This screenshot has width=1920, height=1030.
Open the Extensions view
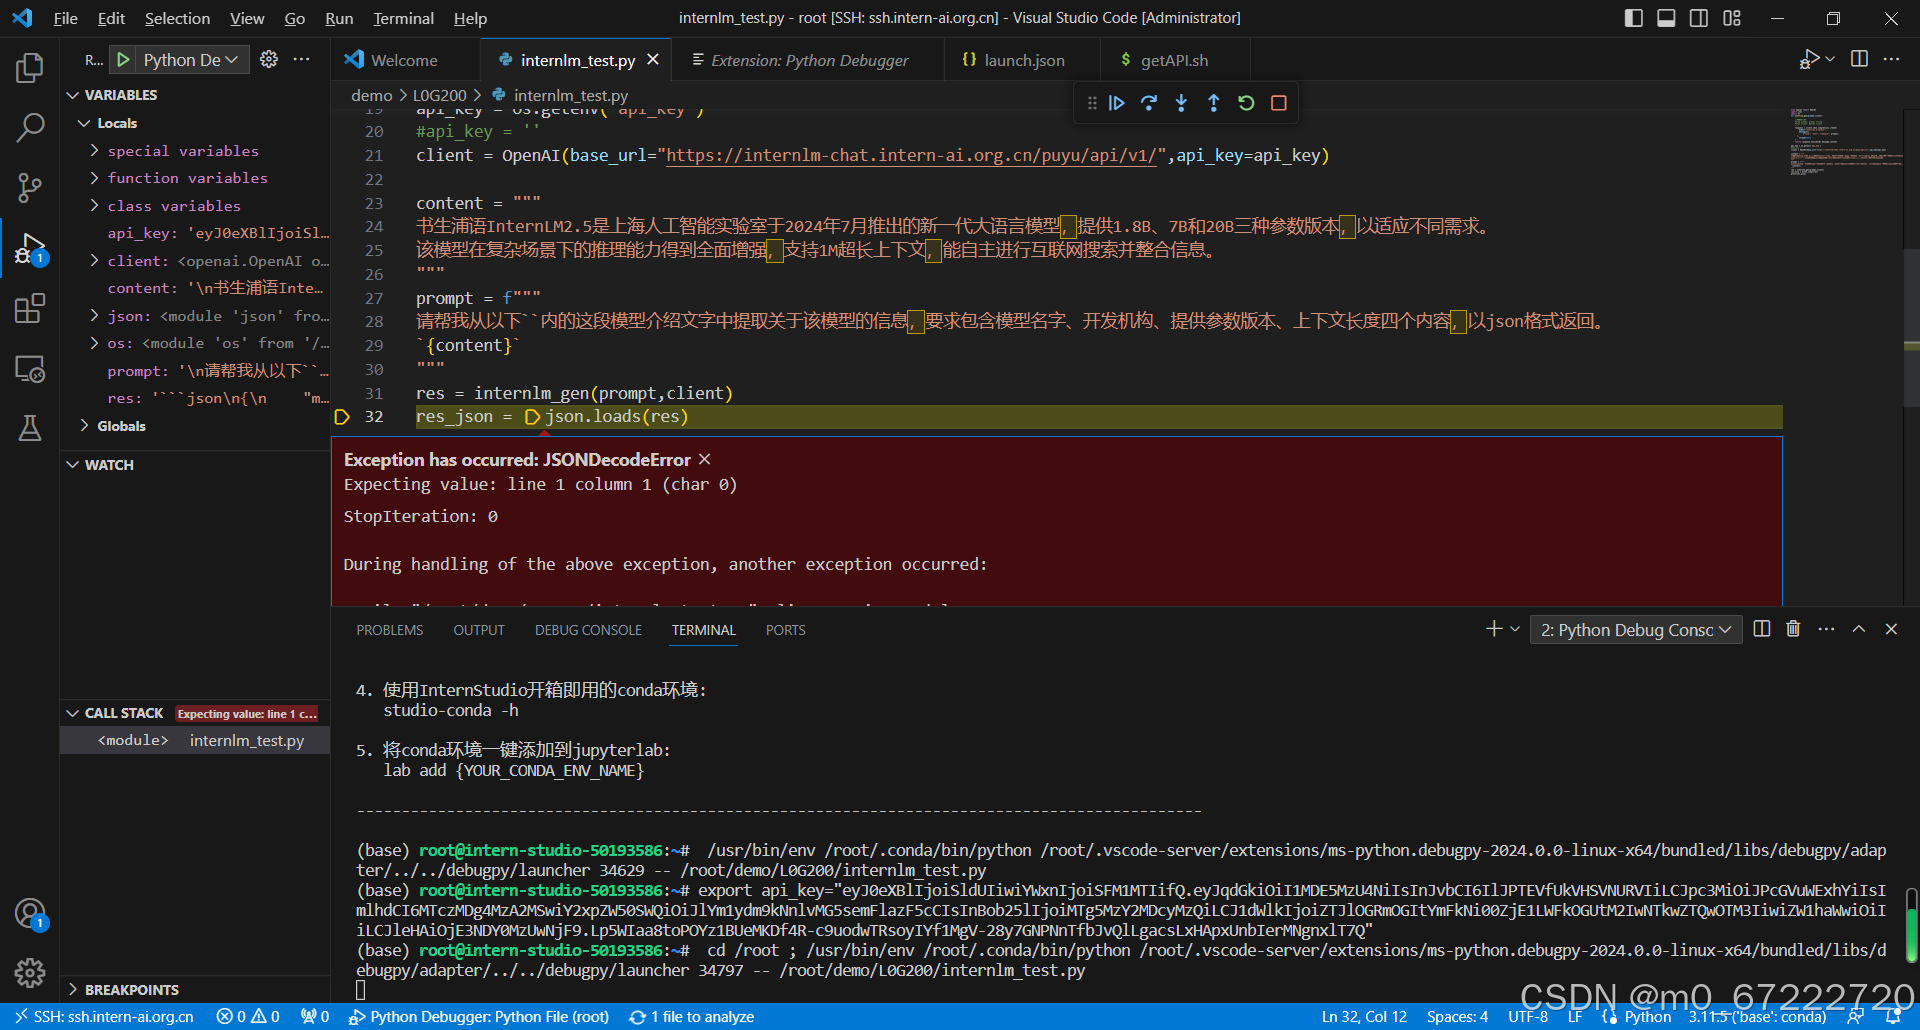pyautogui.click(x=30, y=308)
